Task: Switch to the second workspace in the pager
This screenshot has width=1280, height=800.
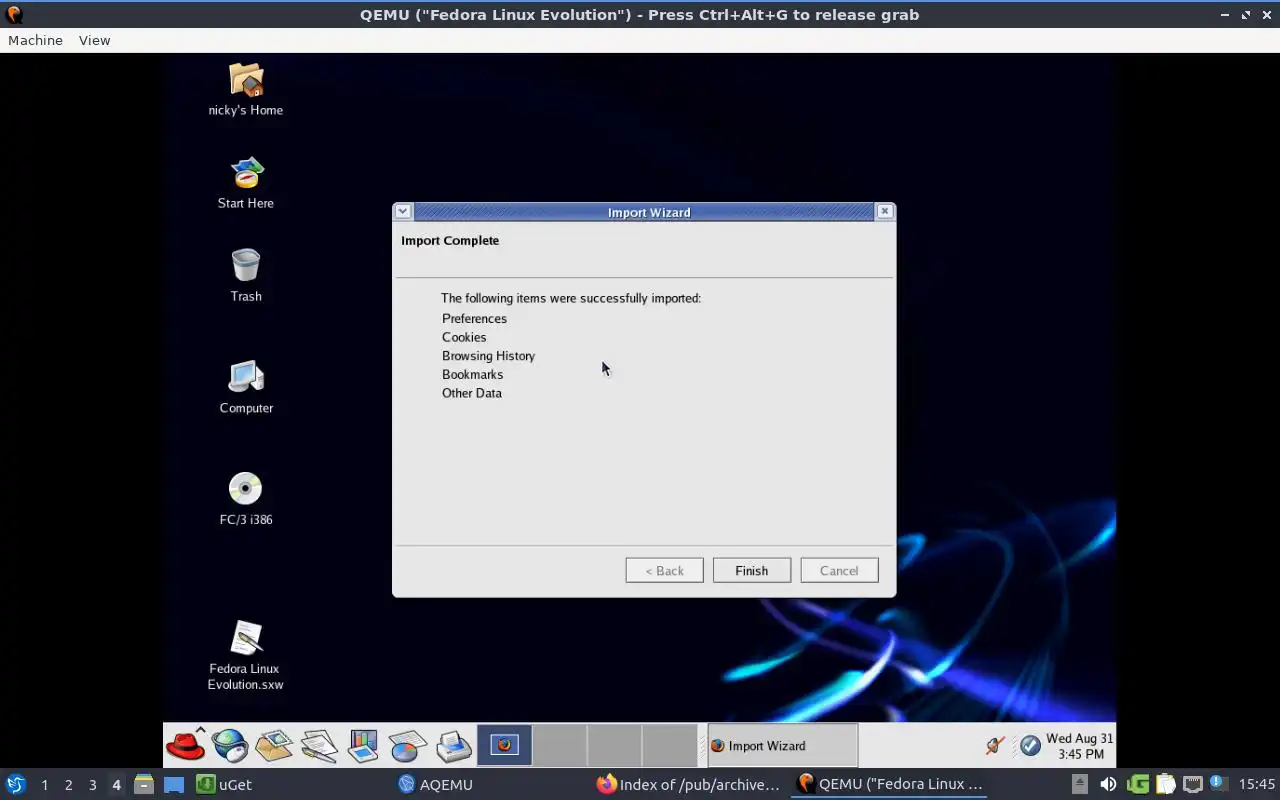Action: pos(559,745)
